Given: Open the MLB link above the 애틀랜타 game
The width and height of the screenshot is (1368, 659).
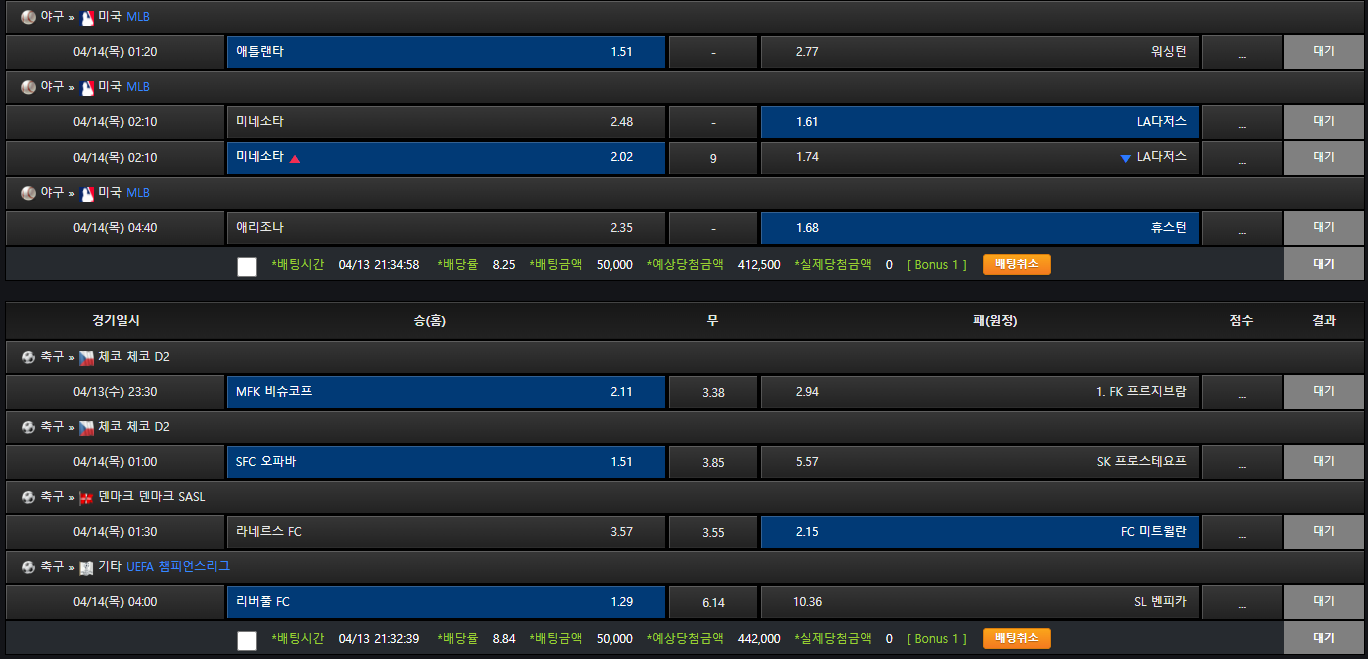Looking at the screenshot, I should pyautogui.click(x=138, y=17).
